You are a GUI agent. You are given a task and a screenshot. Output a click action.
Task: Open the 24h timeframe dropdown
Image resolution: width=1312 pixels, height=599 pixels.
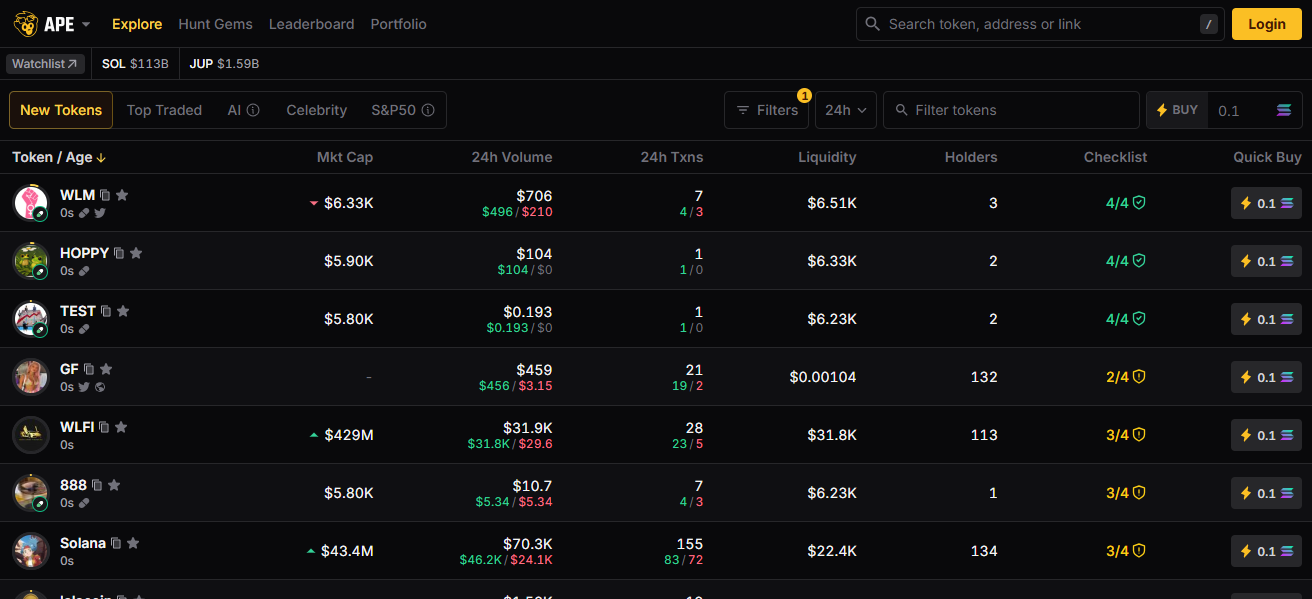tap(846, 110)
